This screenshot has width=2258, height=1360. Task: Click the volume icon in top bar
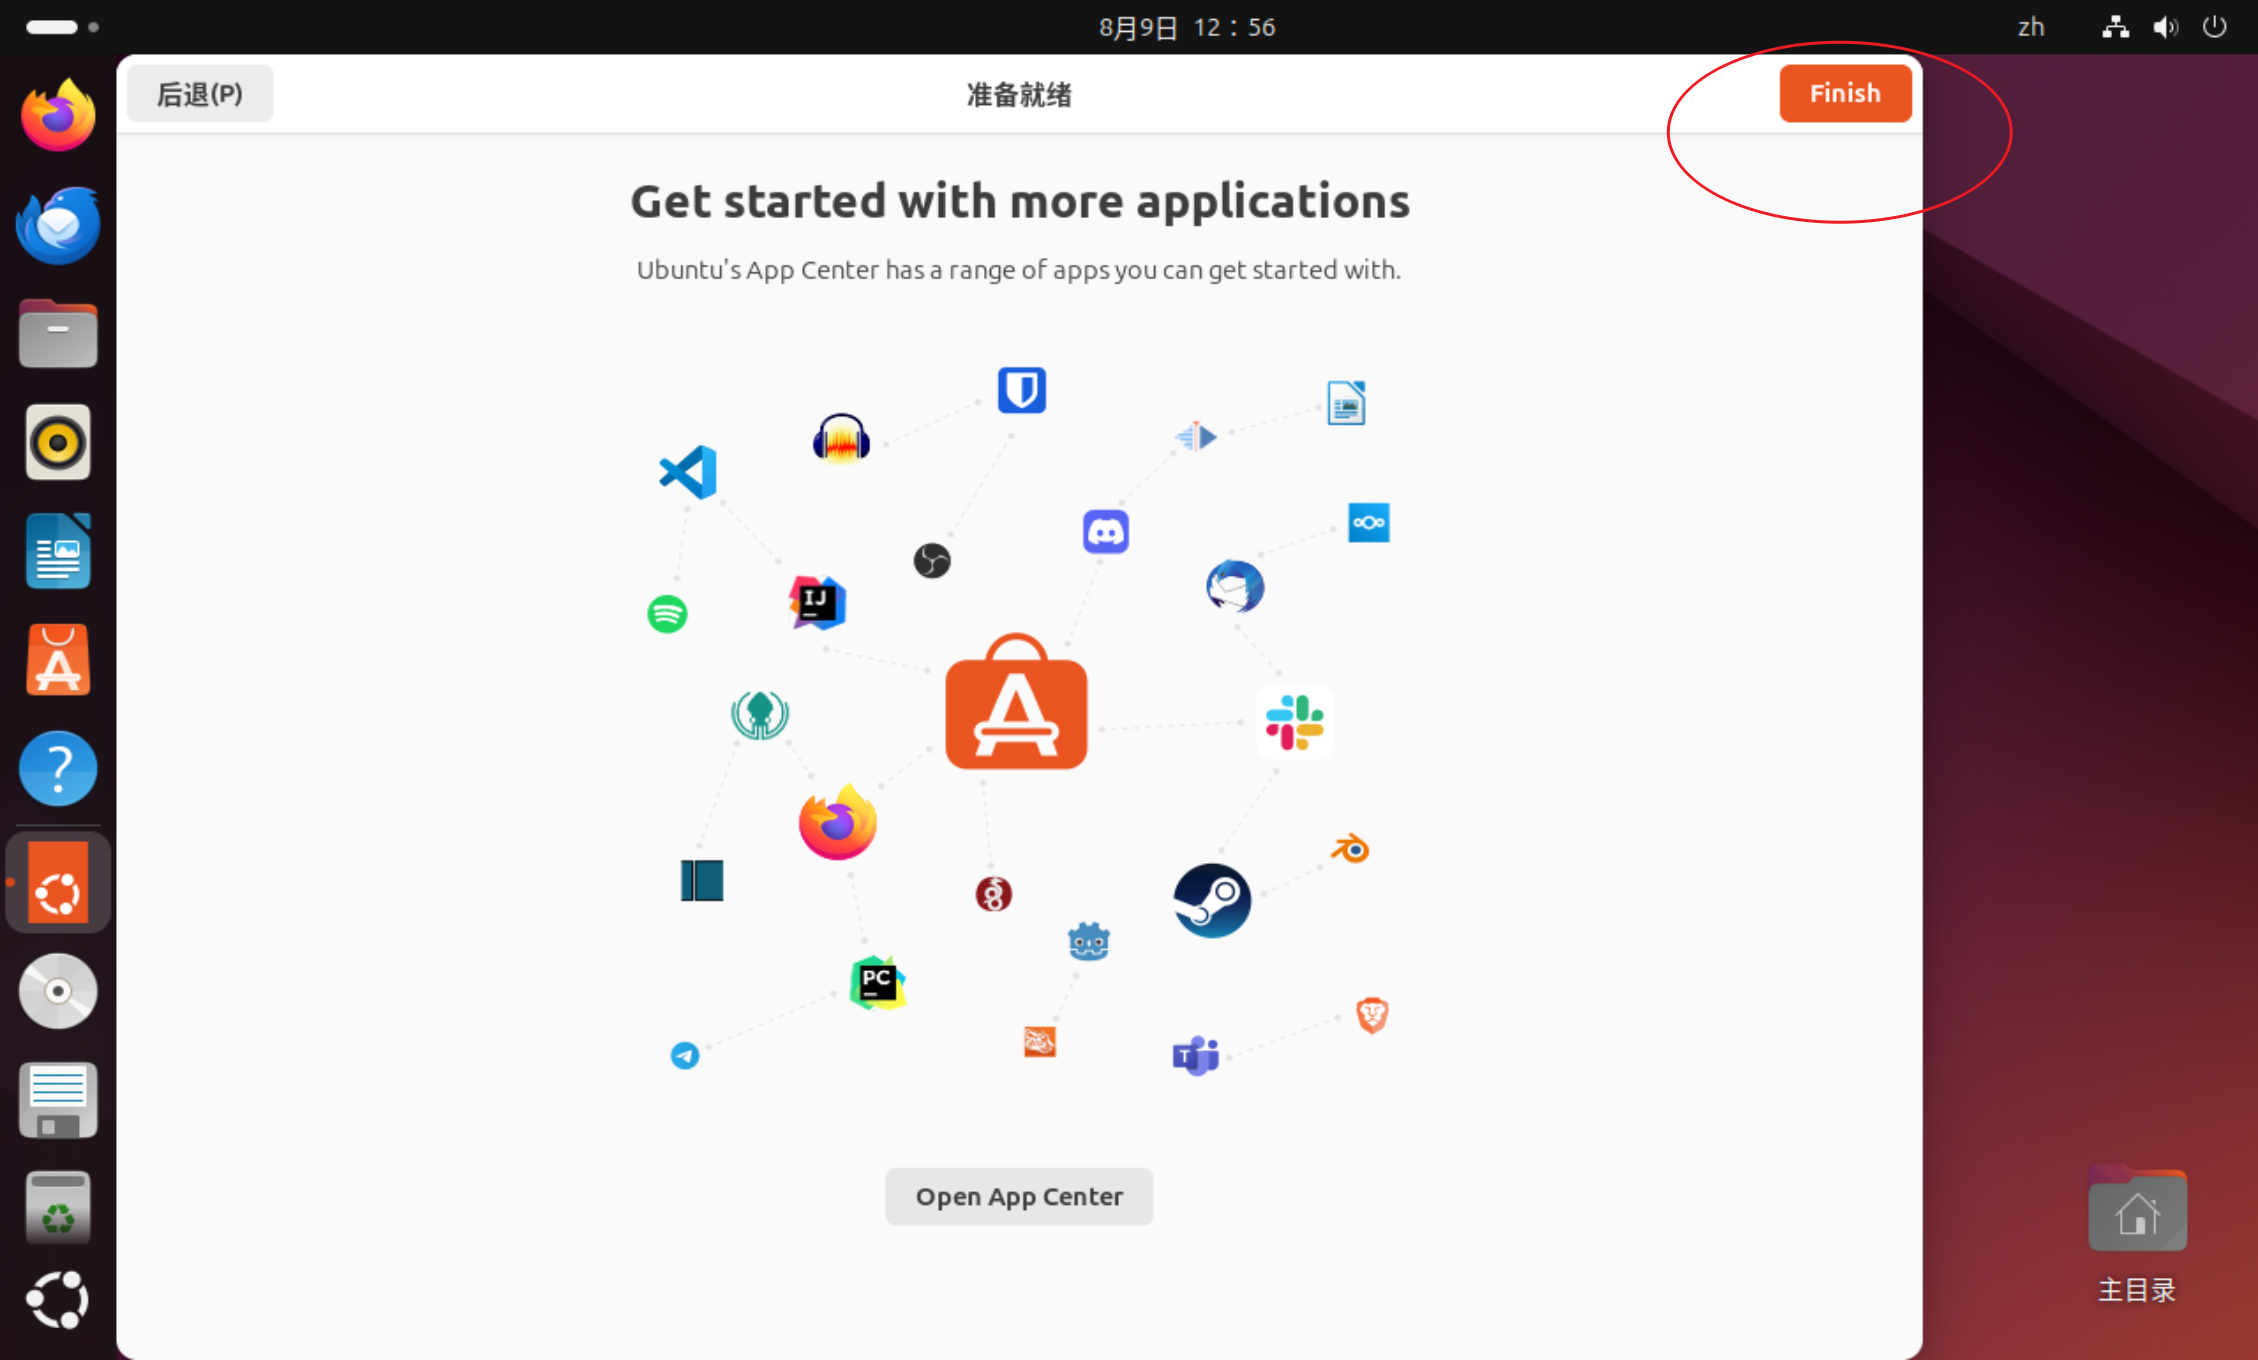pos(2165,27)
